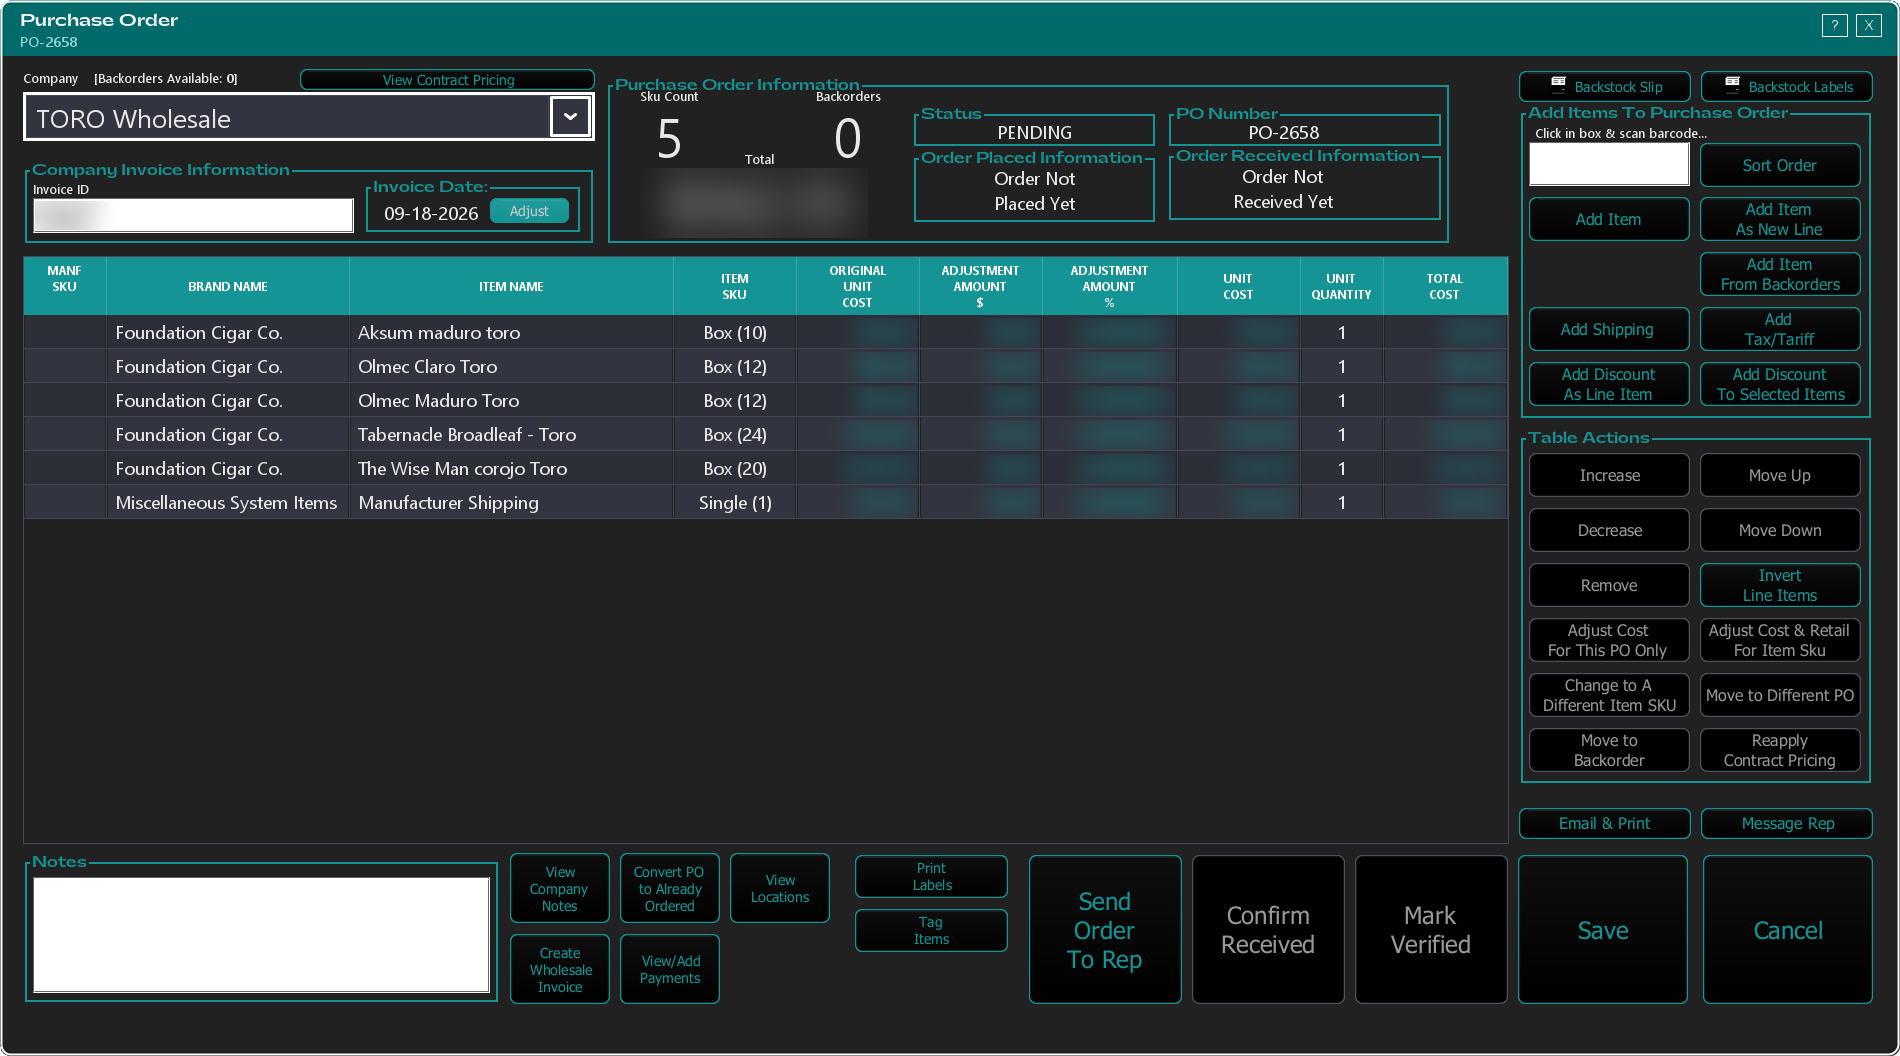This screenshot has width=1900, height=1056.
Task: Click View Contract Pricing button
Action: pyautogui.click(x=448, y=80)
